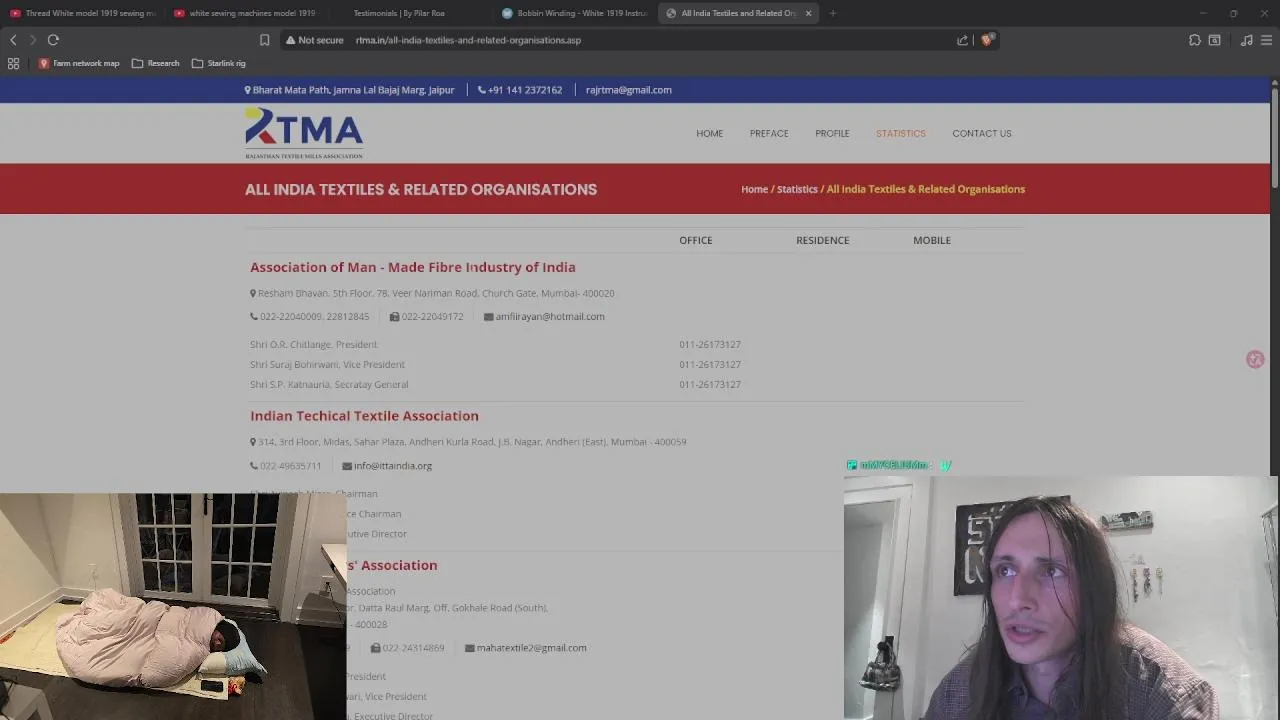
Task: Open the browser hamburger menu
Action: click(1267, 40)
